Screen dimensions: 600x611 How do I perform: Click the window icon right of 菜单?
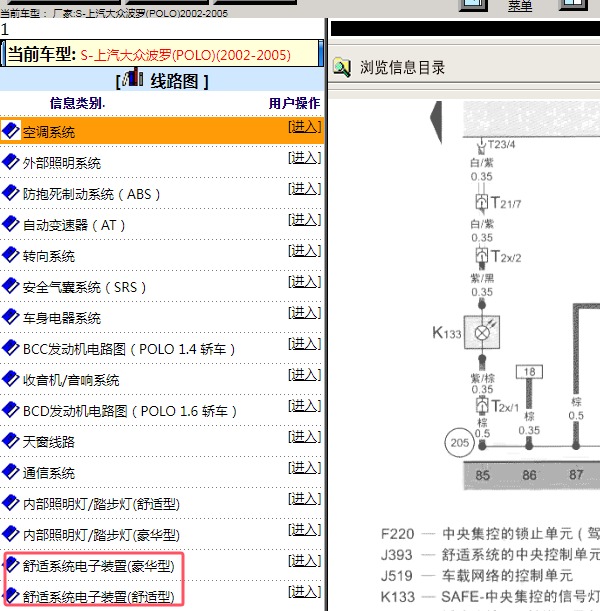pos(573,5)
